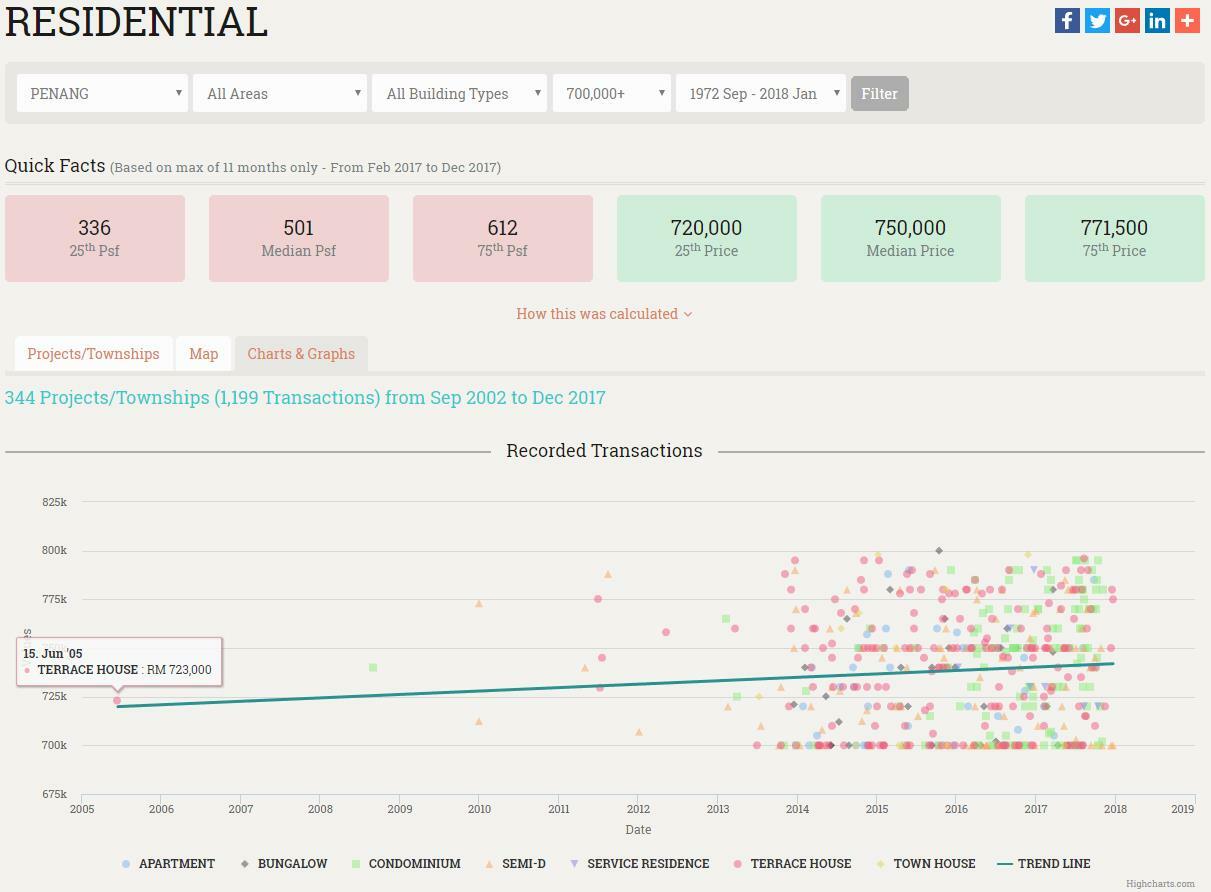Open the PENANG state dropdown
Image resolution: width=1211 pixels, height=892 pixels.
click(x=102, y=94)
